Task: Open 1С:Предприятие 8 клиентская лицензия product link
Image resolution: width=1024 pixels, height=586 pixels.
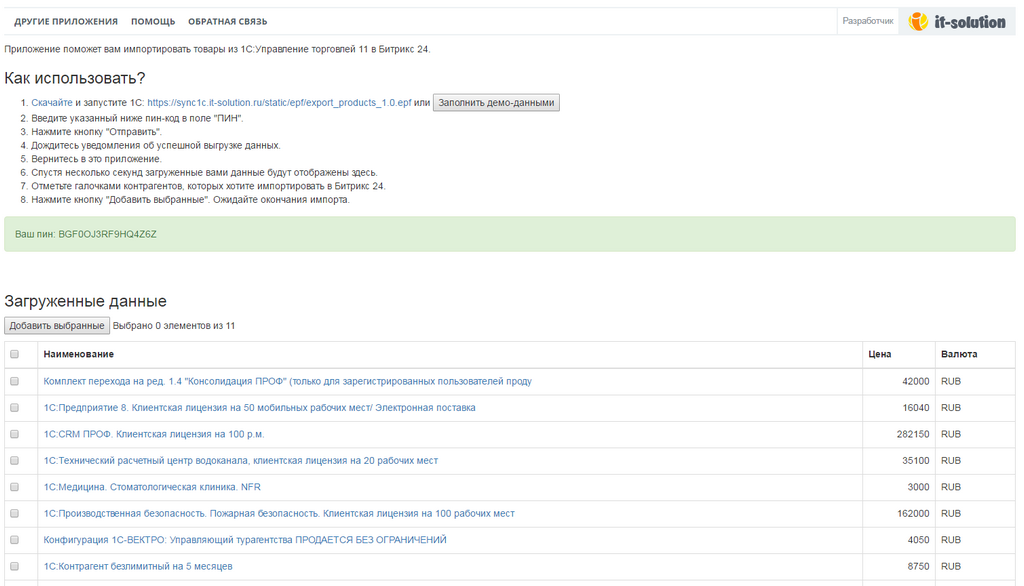Action: (x=259, y=408)
